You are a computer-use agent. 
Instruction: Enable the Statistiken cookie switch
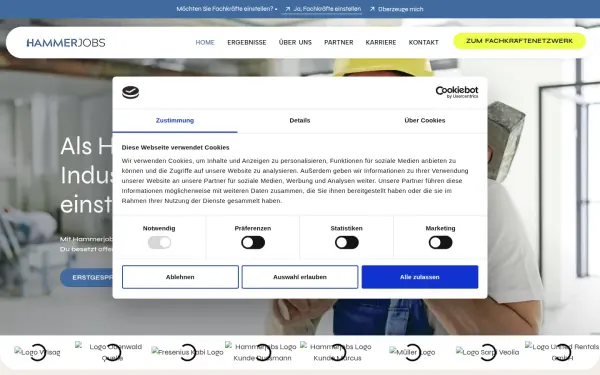pyautogui.click(x=347, y=243)
